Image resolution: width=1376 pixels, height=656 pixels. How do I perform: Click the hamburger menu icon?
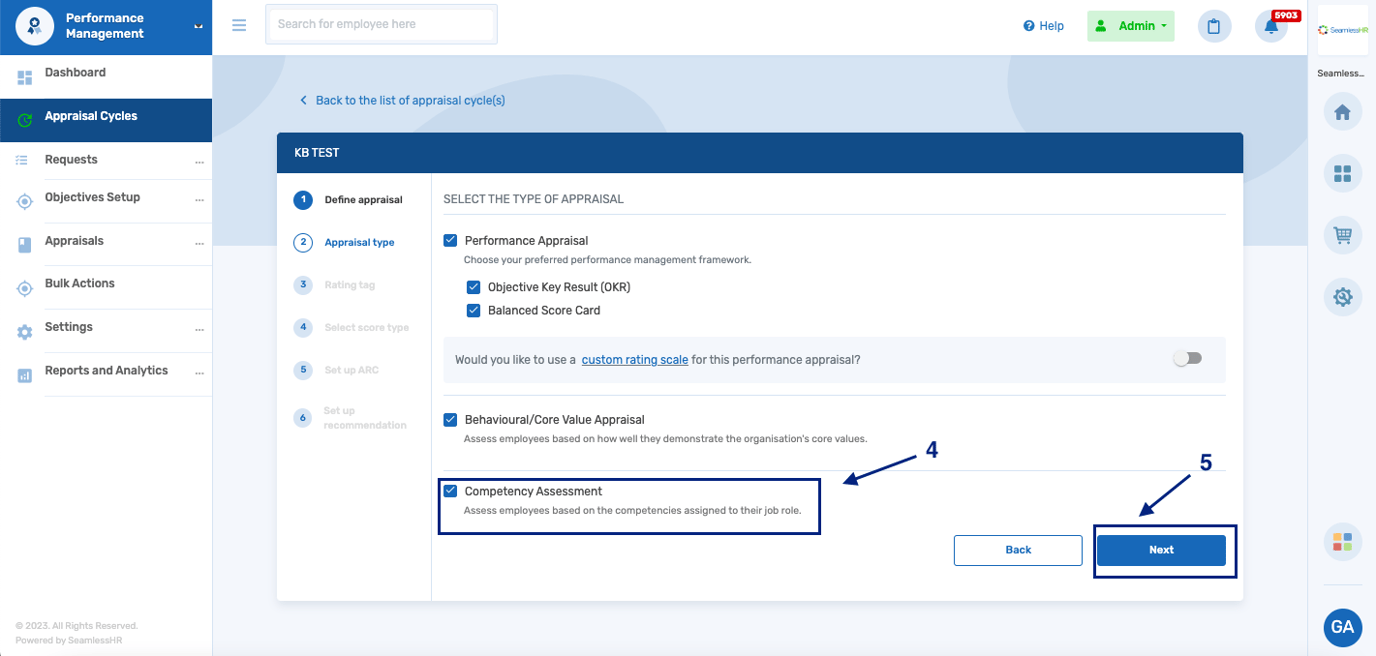pos(239,25)
